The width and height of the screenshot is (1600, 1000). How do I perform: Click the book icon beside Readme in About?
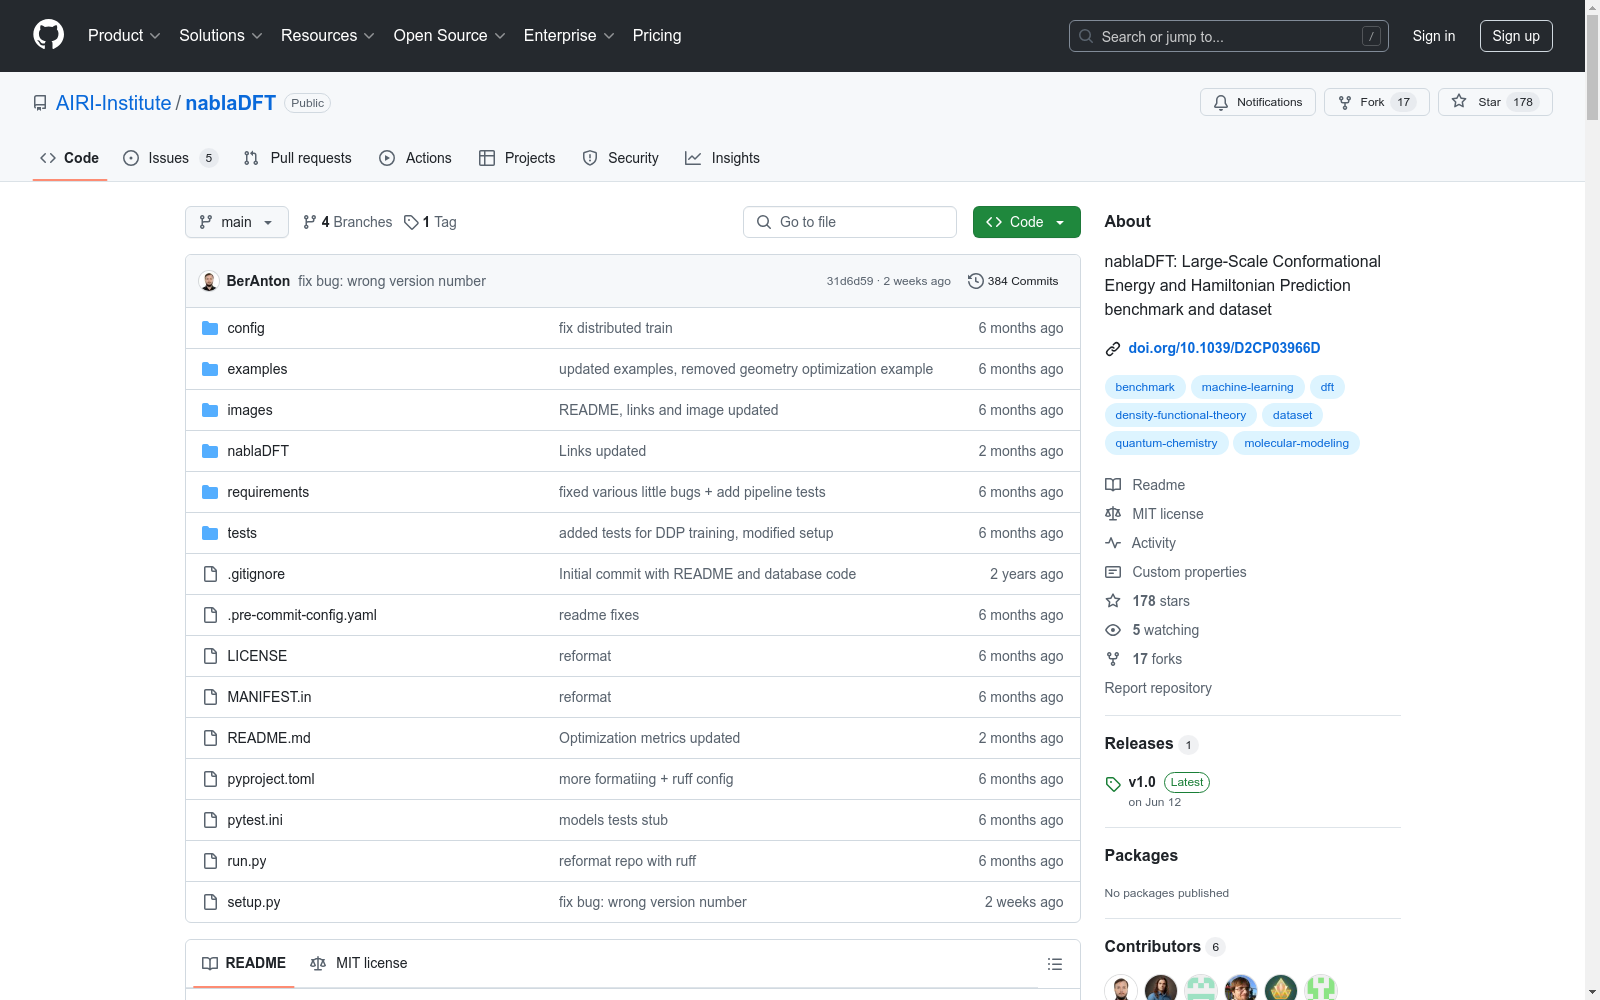coord(1113,485)
